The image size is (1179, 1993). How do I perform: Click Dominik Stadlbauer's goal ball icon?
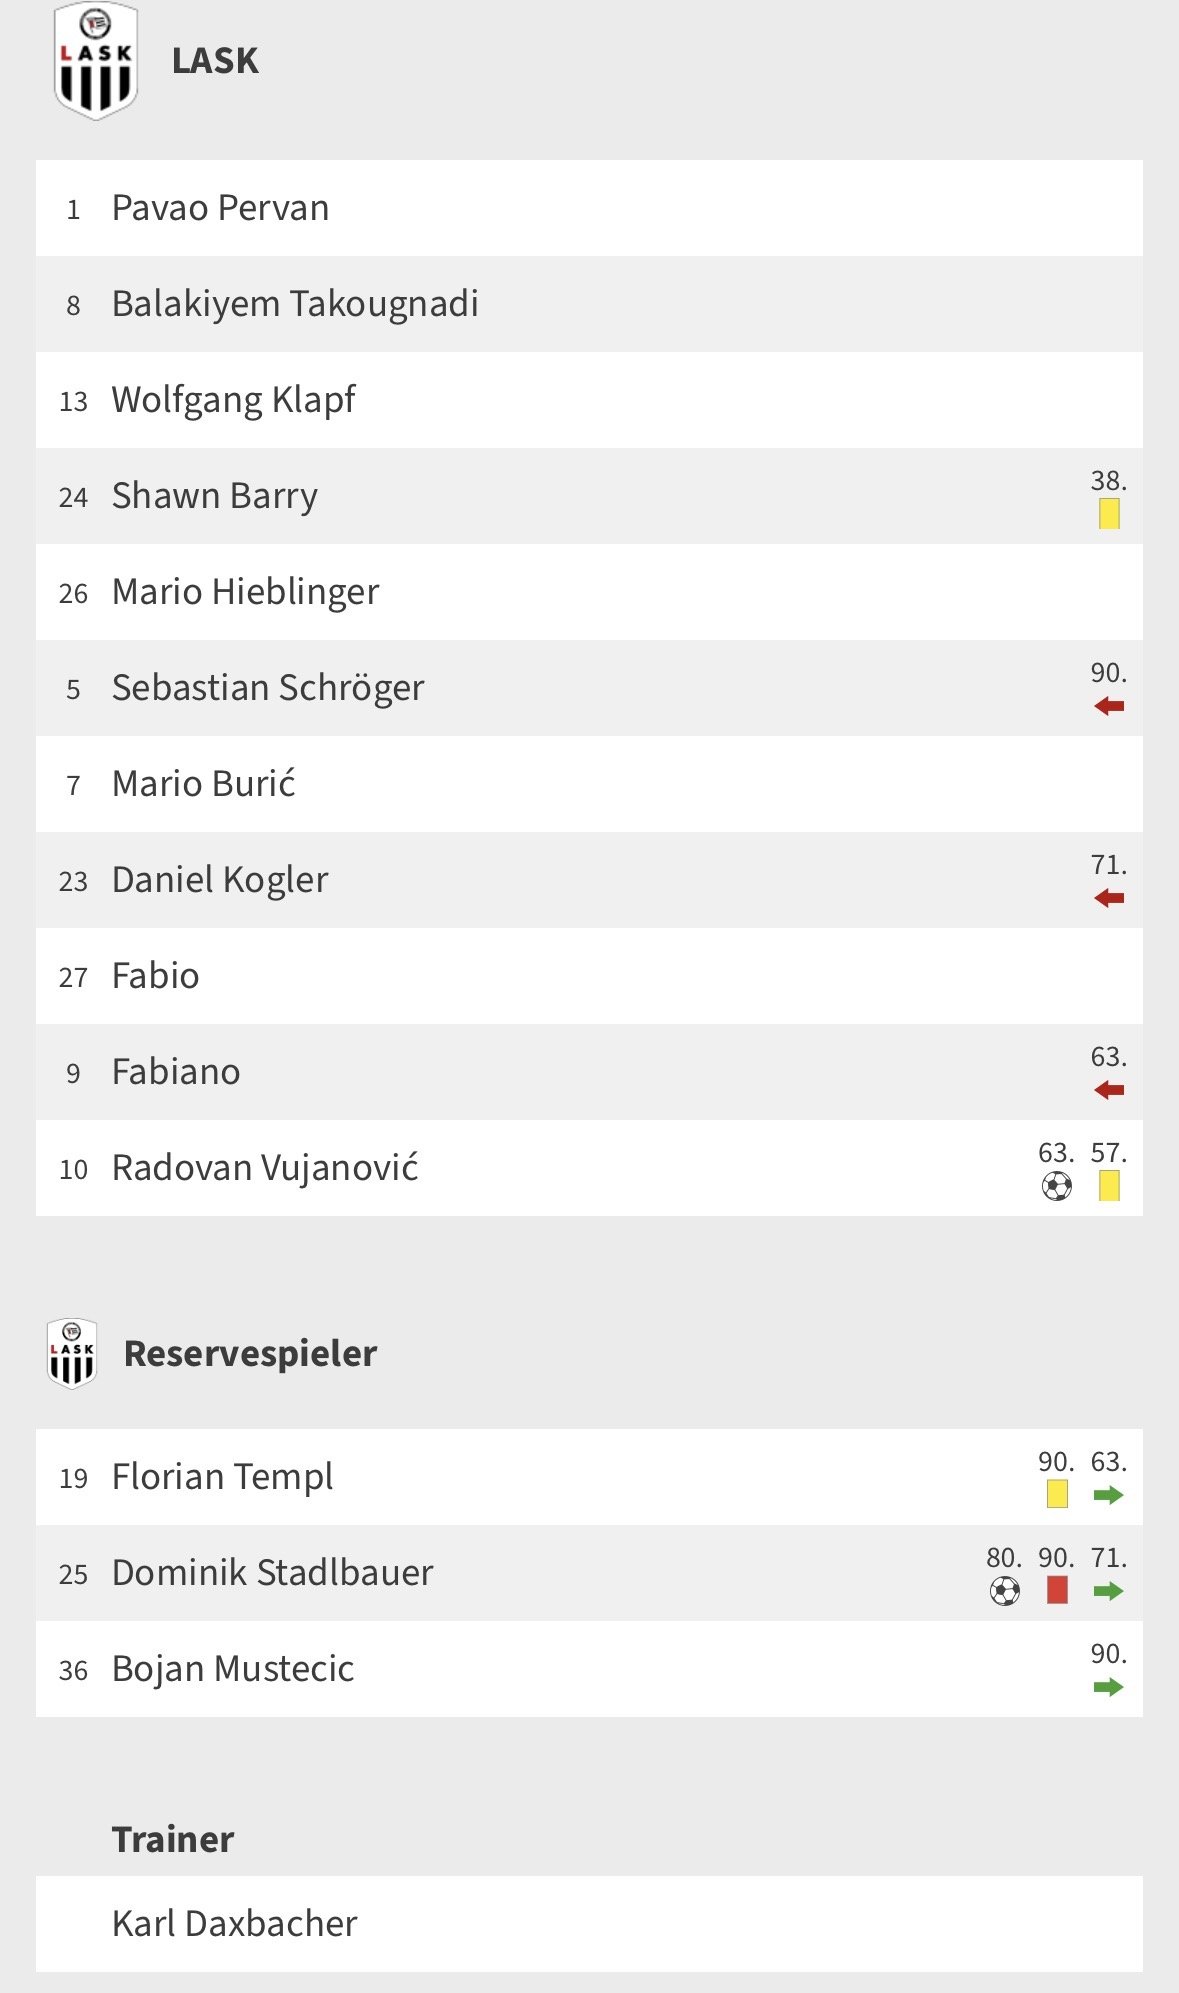[x=1004, y=1590]
